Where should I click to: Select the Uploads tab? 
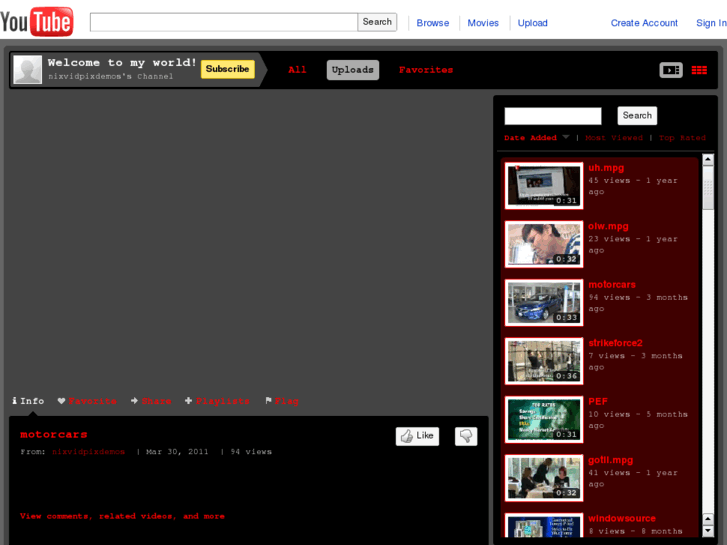(x=353, y=70)
